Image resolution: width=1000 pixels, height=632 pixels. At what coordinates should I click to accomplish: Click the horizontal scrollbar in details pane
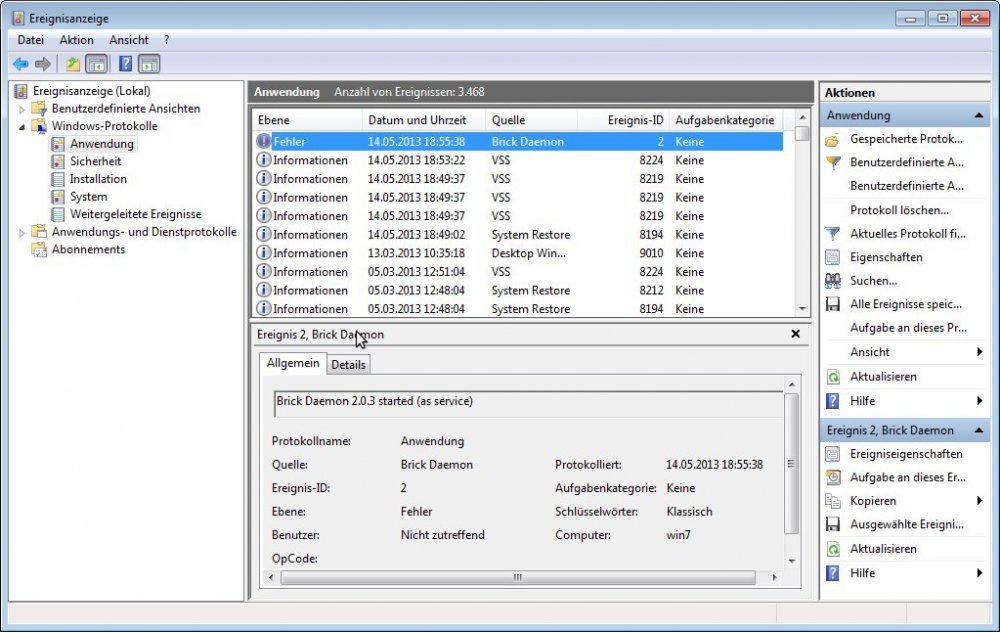(518, 577)
